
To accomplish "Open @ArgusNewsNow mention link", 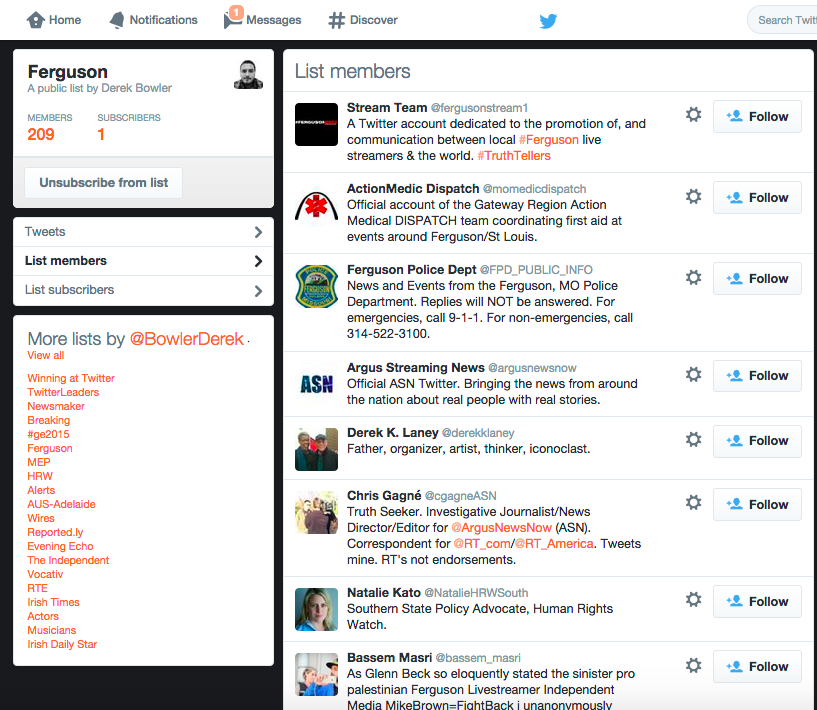I will click(501, 528).
